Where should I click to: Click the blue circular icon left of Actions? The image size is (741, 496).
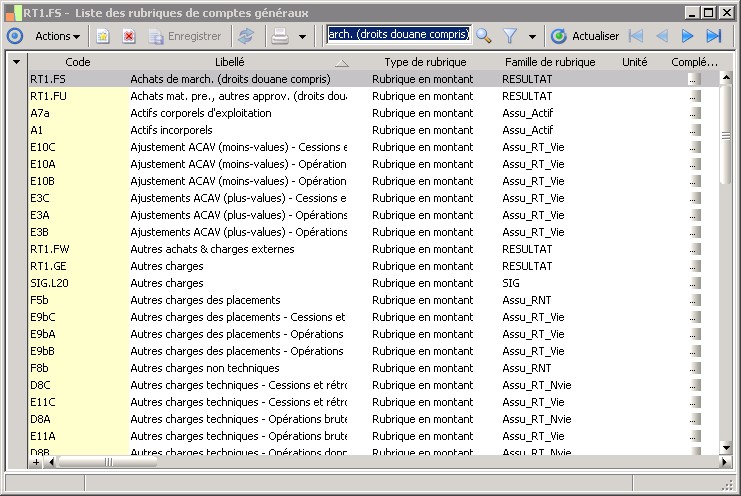tap(14, 36)
